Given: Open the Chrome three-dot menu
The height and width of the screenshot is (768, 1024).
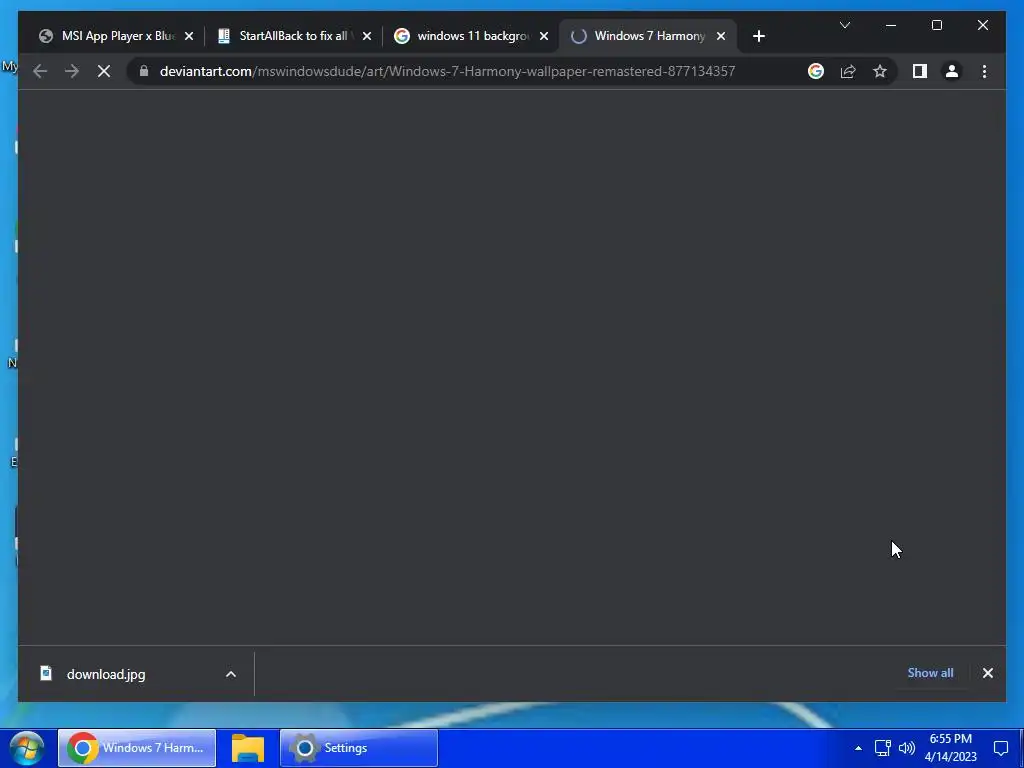Looking at the screenshot, I should pyautogui.click(x=984, y=71).
